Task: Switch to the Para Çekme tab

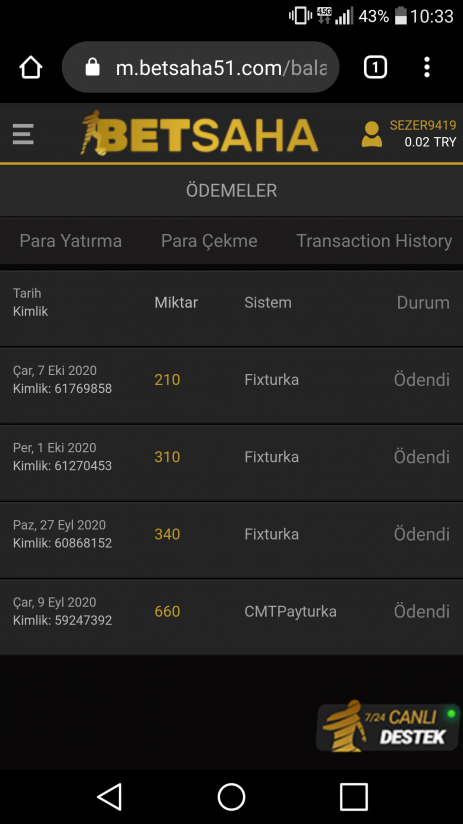Action: pyautogui.click(x=209, y=241)
